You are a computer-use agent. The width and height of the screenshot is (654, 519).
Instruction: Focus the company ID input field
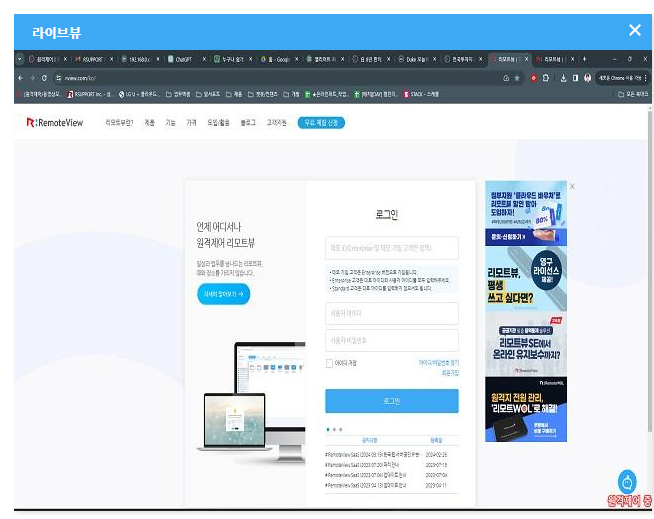(392, 248)
